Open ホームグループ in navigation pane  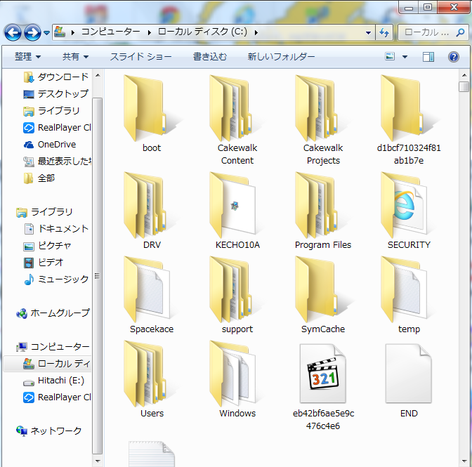click(x=53, y=313)
